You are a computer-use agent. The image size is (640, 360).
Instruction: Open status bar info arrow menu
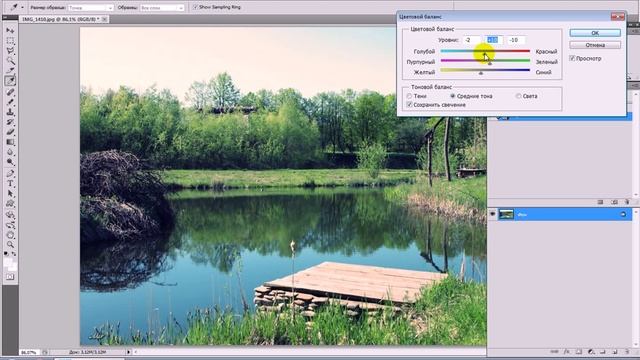point(129,351)
